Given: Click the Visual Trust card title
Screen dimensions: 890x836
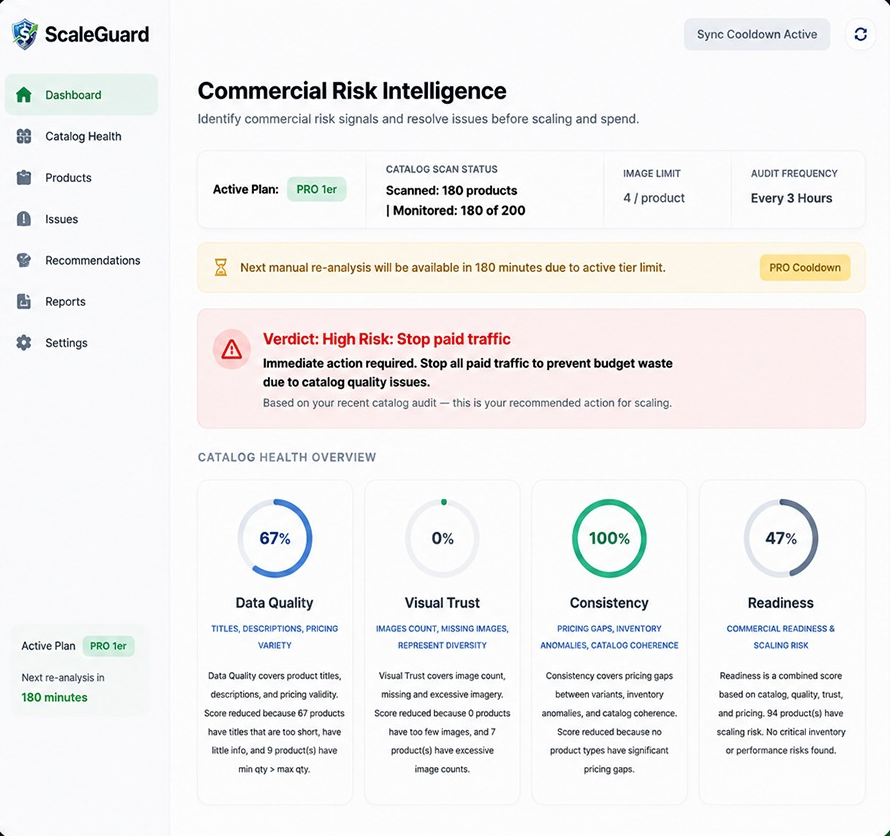Looking at the screenshot, I should tap(442, 603).
